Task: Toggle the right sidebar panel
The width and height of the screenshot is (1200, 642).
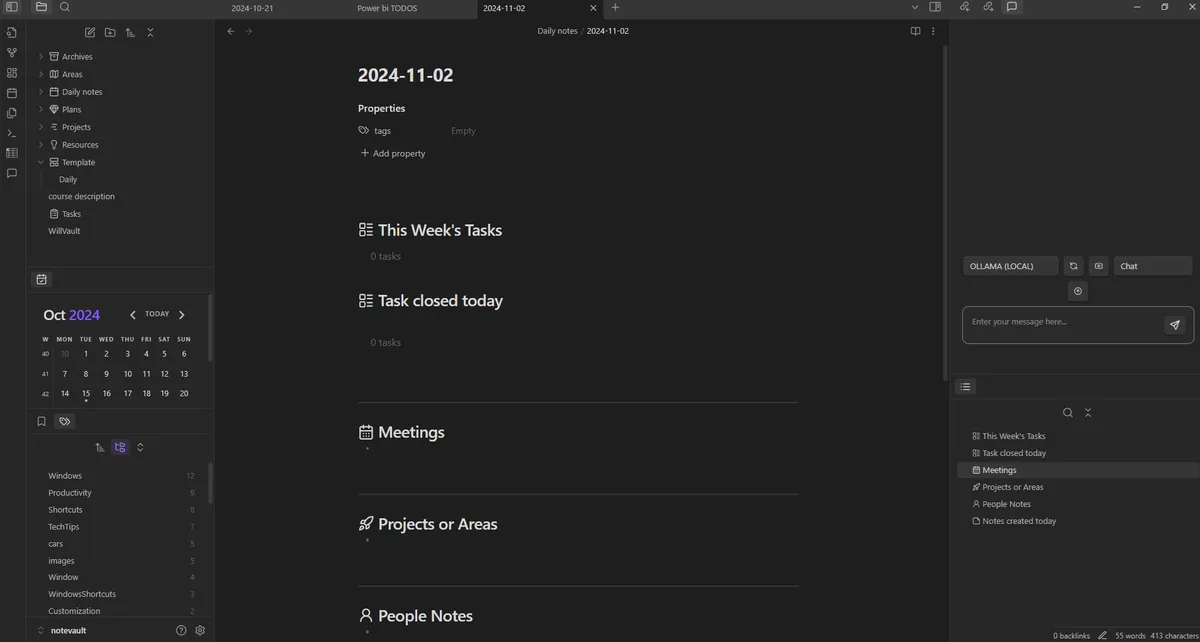Action: [935, 7]
